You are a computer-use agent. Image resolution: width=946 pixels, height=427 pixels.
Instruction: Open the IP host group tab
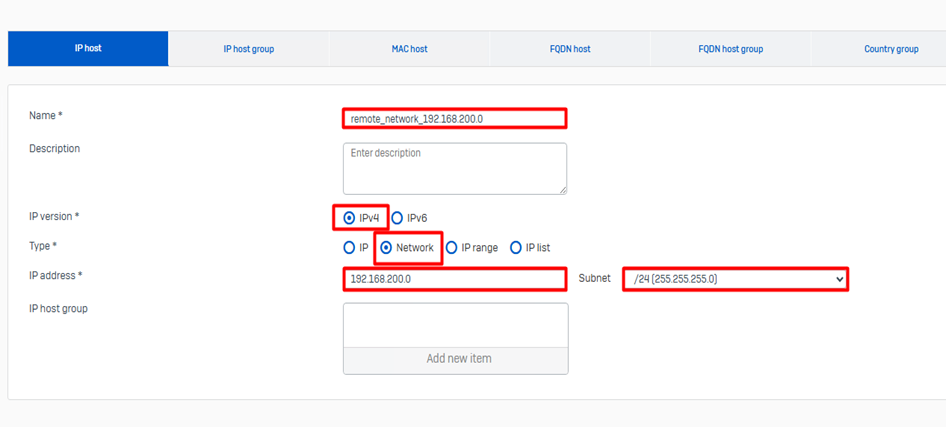(x=248, y=49)
